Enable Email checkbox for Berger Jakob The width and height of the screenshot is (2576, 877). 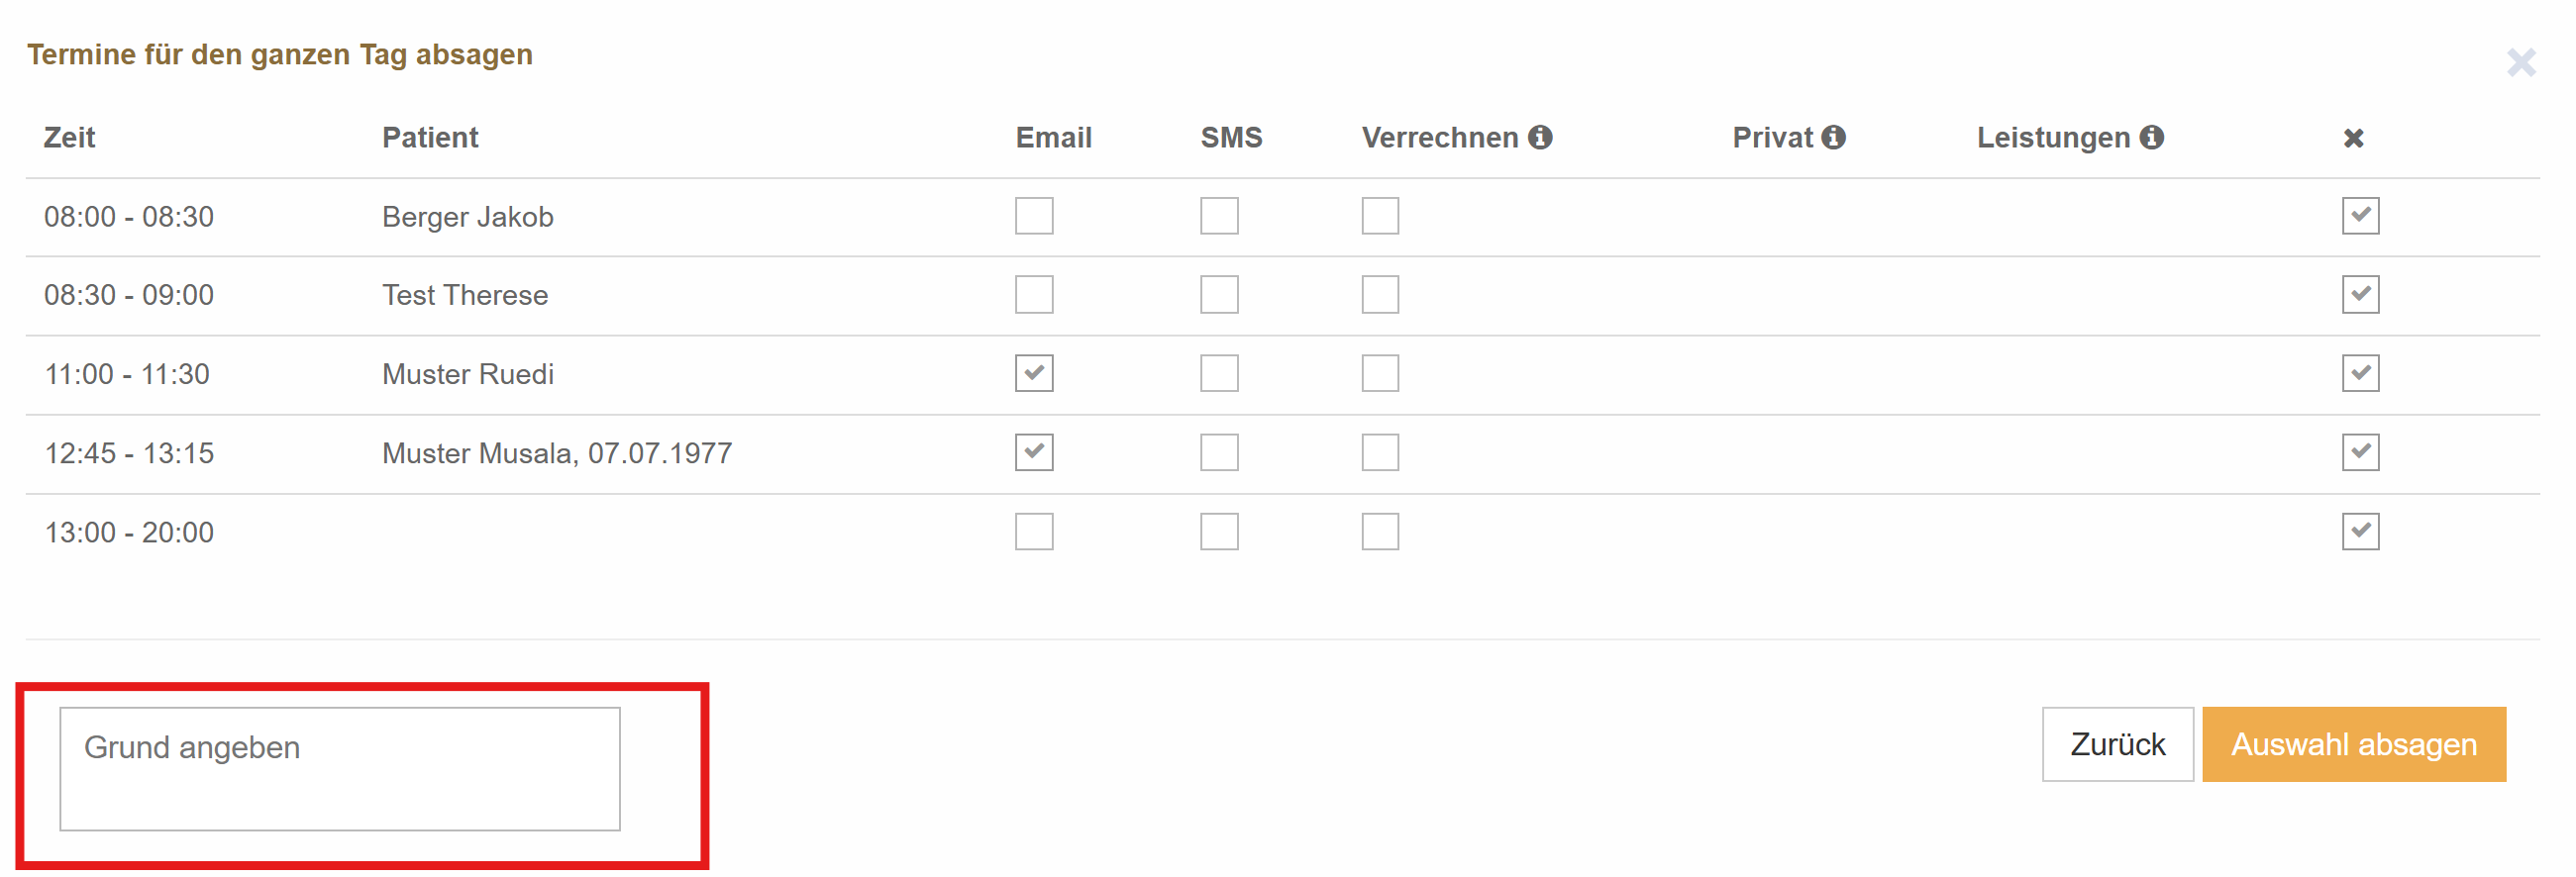click(x=1034, y=215)
